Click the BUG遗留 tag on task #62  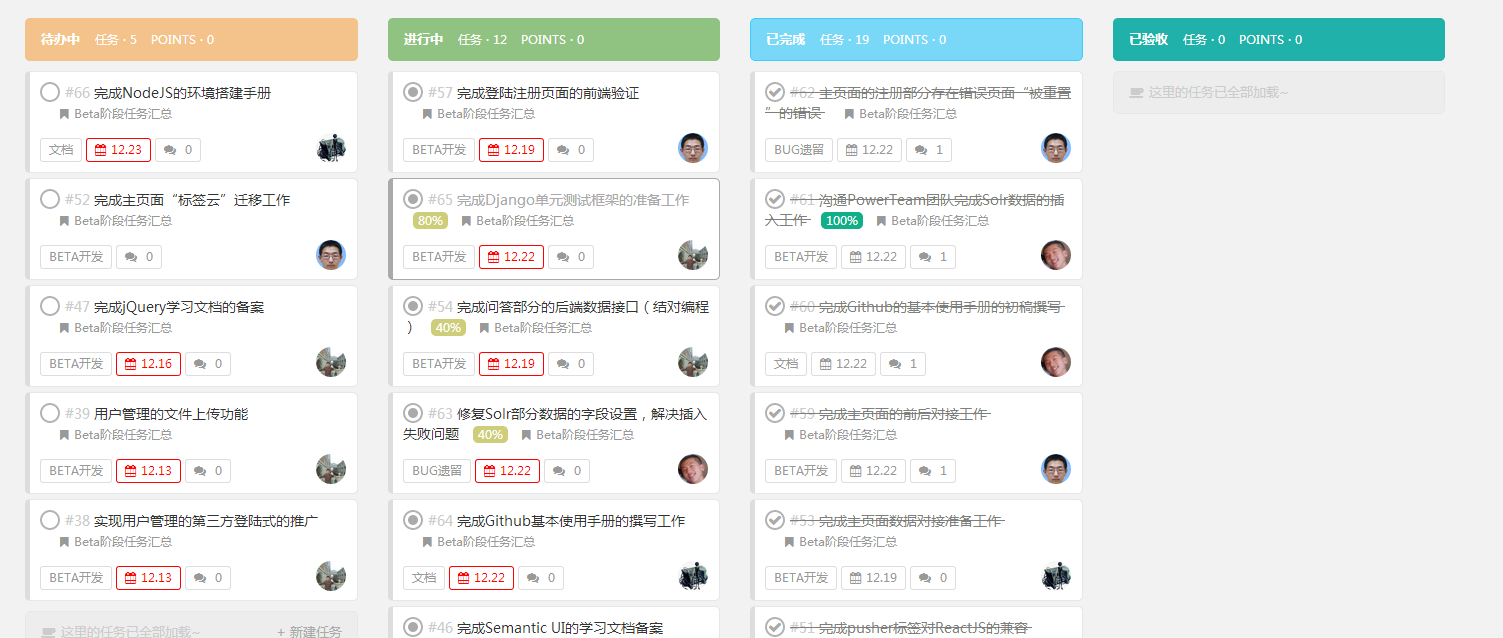[799, 150]
